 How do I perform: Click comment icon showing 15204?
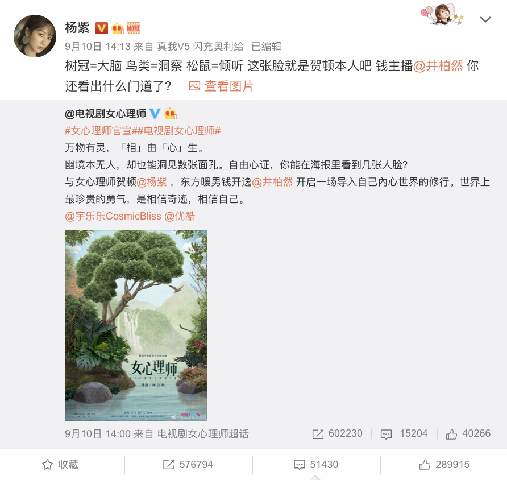[386, 433]
